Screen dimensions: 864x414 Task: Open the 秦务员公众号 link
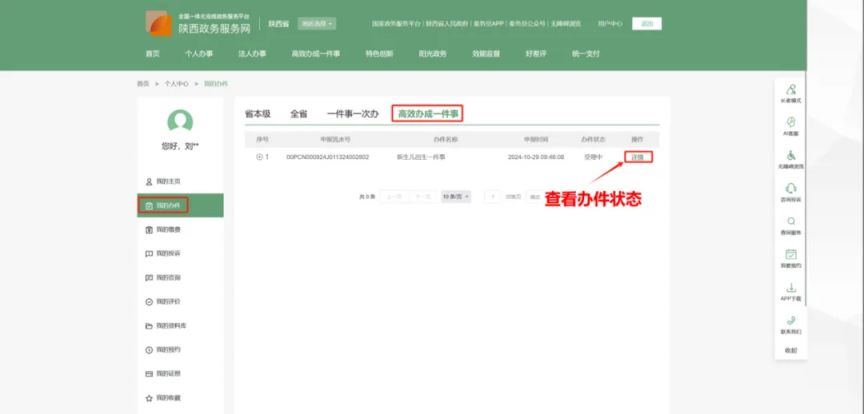pyautogui.click(x=527, y=24)
